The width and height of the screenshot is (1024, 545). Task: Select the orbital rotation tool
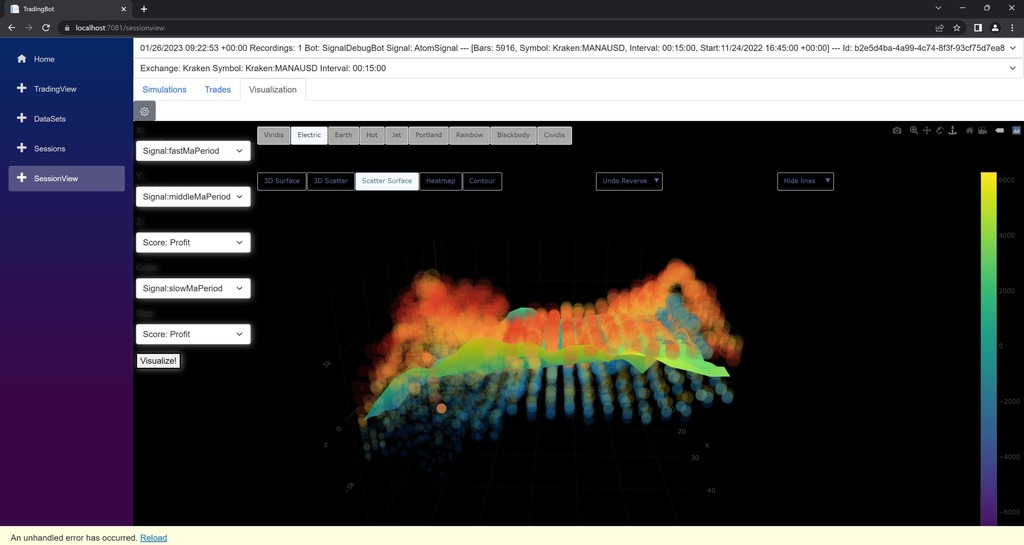tap(940, 131)
